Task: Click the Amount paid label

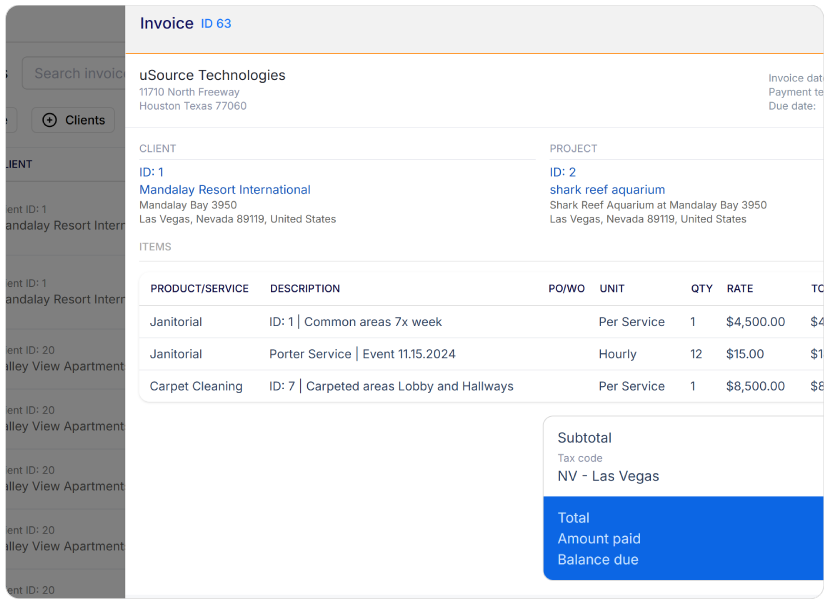Action: (599, 538)
